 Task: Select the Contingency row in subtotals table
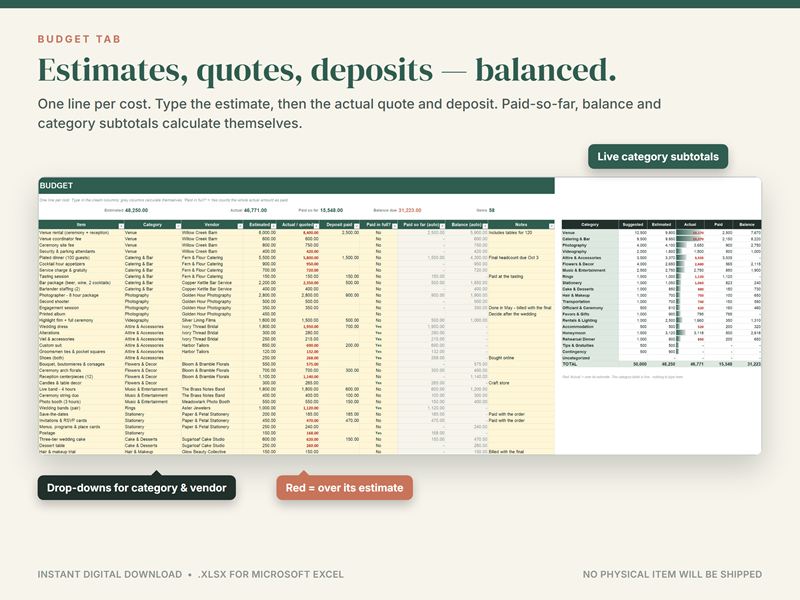661,352
